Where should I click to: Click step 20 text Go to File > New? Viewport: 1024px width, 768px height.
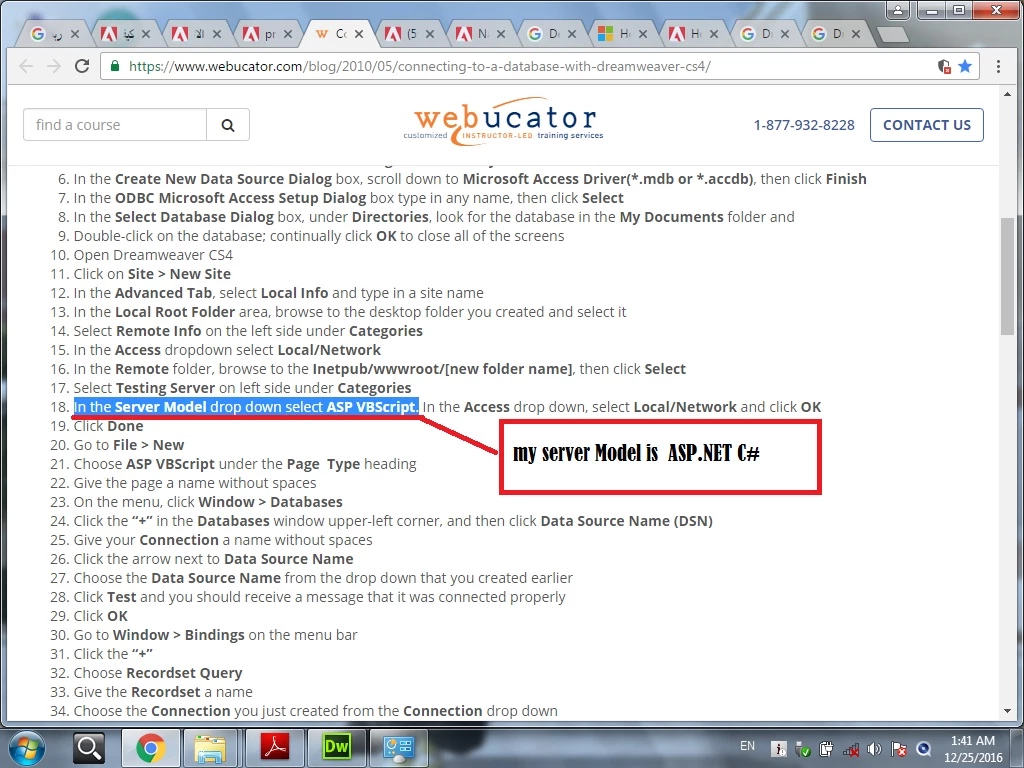pos(129,445)
